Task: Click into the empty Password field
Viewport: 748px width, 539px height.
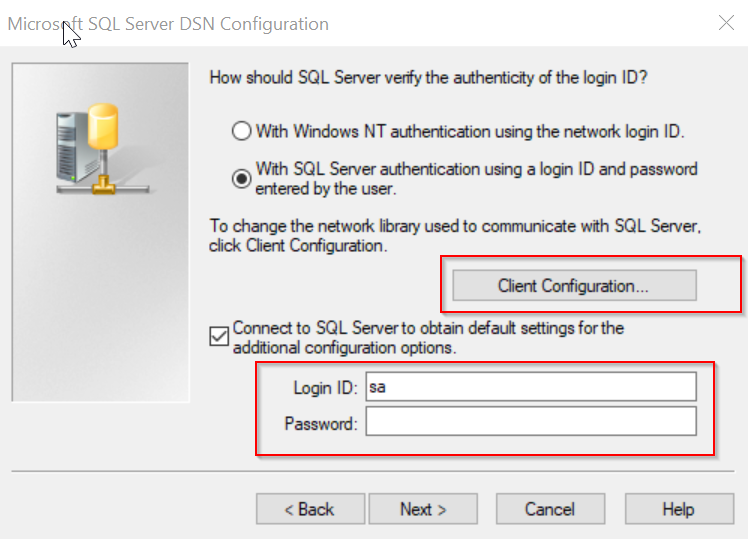Action: coord(531,421)
